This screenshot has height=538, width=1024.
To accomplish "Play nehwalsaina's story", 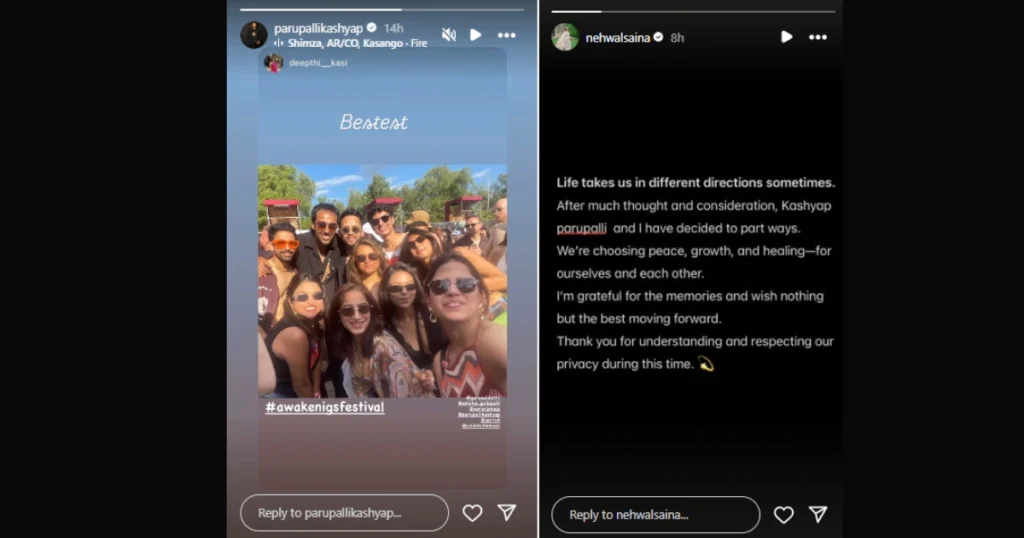I will click(786, 37).
